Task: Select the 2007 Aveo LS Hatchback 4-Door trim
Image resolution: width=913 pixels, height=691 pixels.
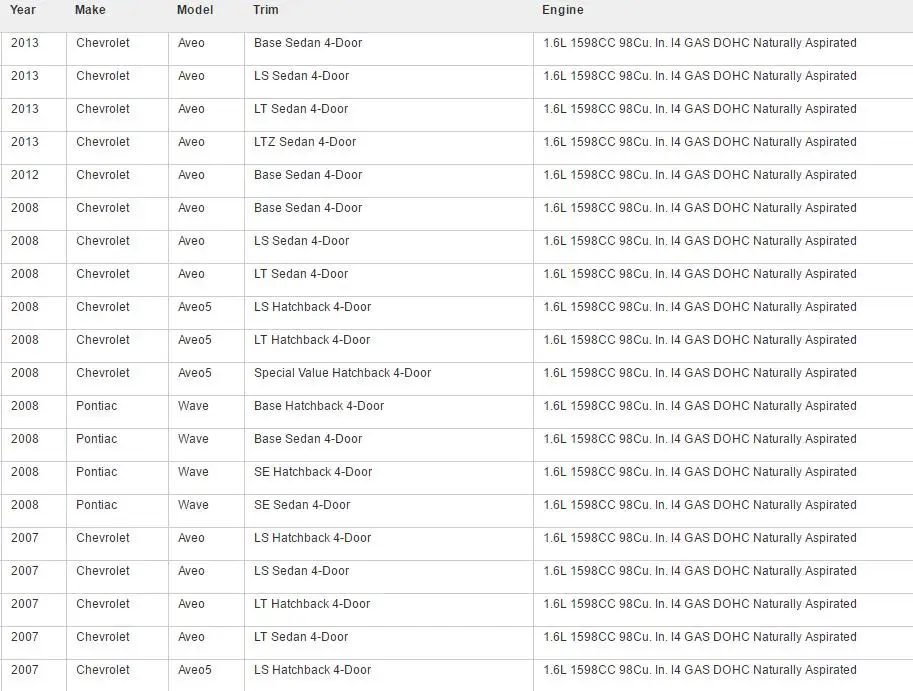Action: 312,538
